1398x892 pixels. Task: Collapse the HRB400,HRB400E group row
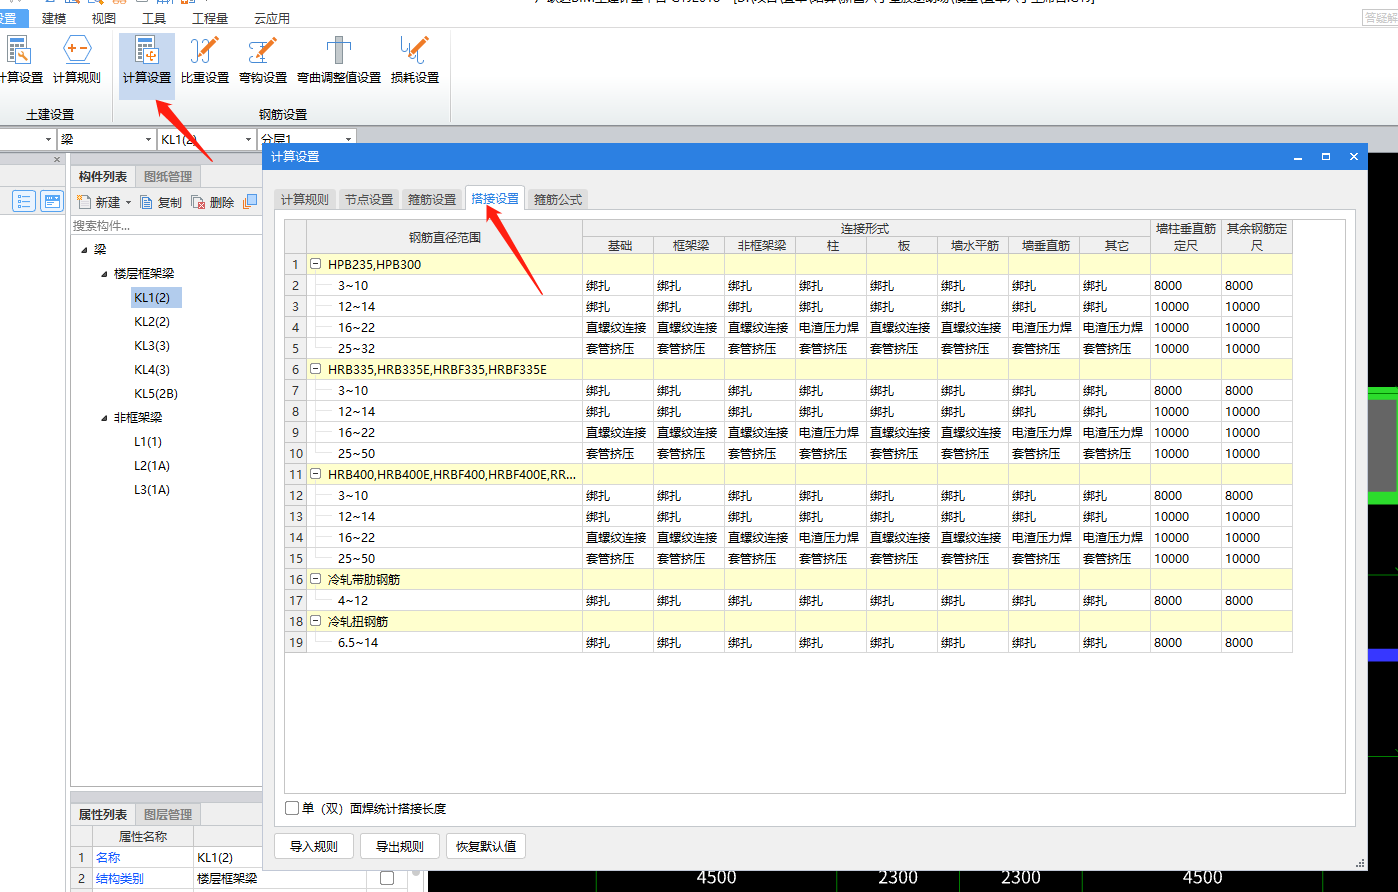pyautogui.click(x=315, y=475)
